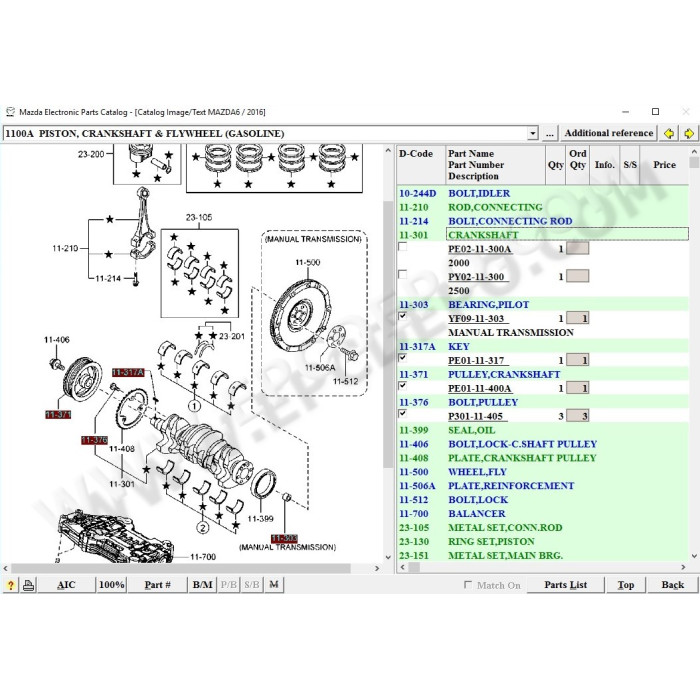Click the 11-406 pulley bolt diagram label

[57, 340]
